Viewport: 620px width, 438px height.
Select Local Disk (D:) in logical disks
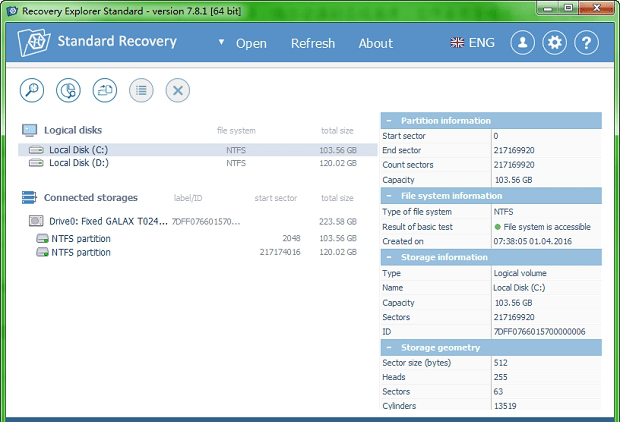(x=198, y=163)
